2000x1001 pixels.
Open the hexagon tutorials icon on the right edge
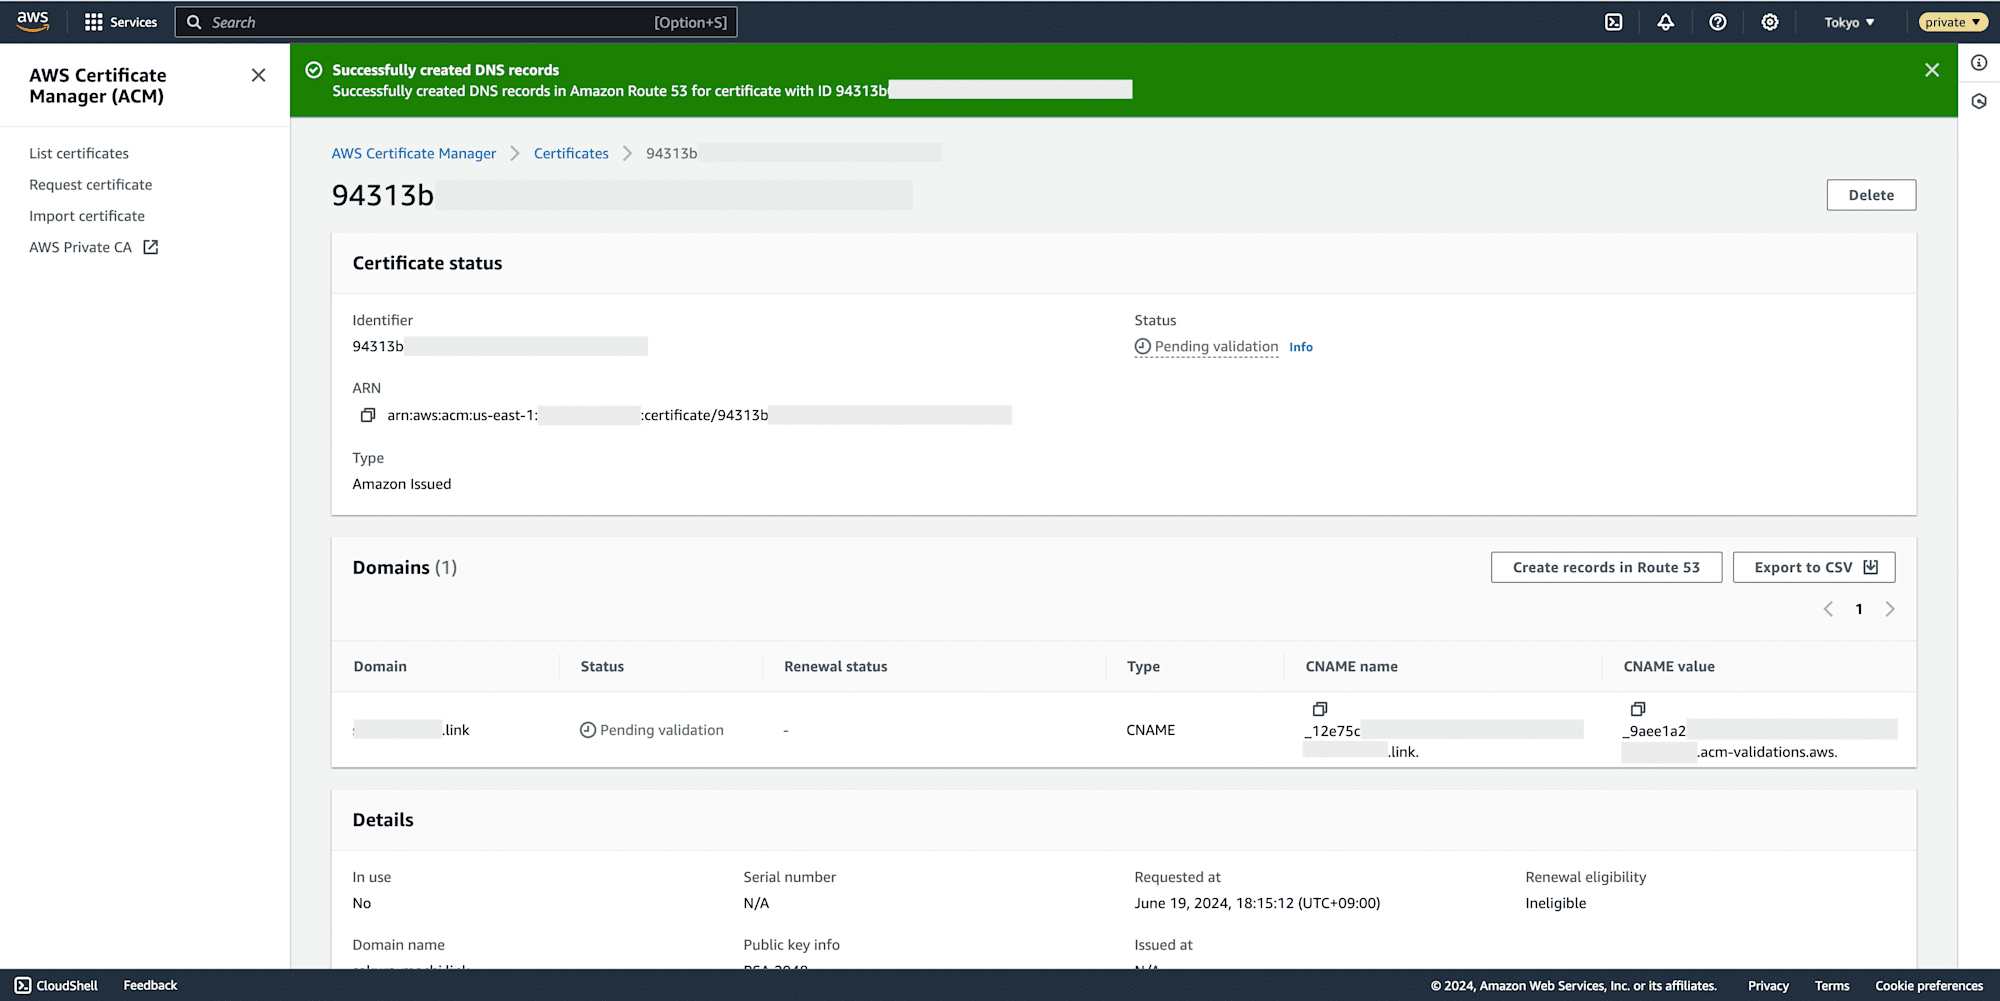pos(1979,101)
